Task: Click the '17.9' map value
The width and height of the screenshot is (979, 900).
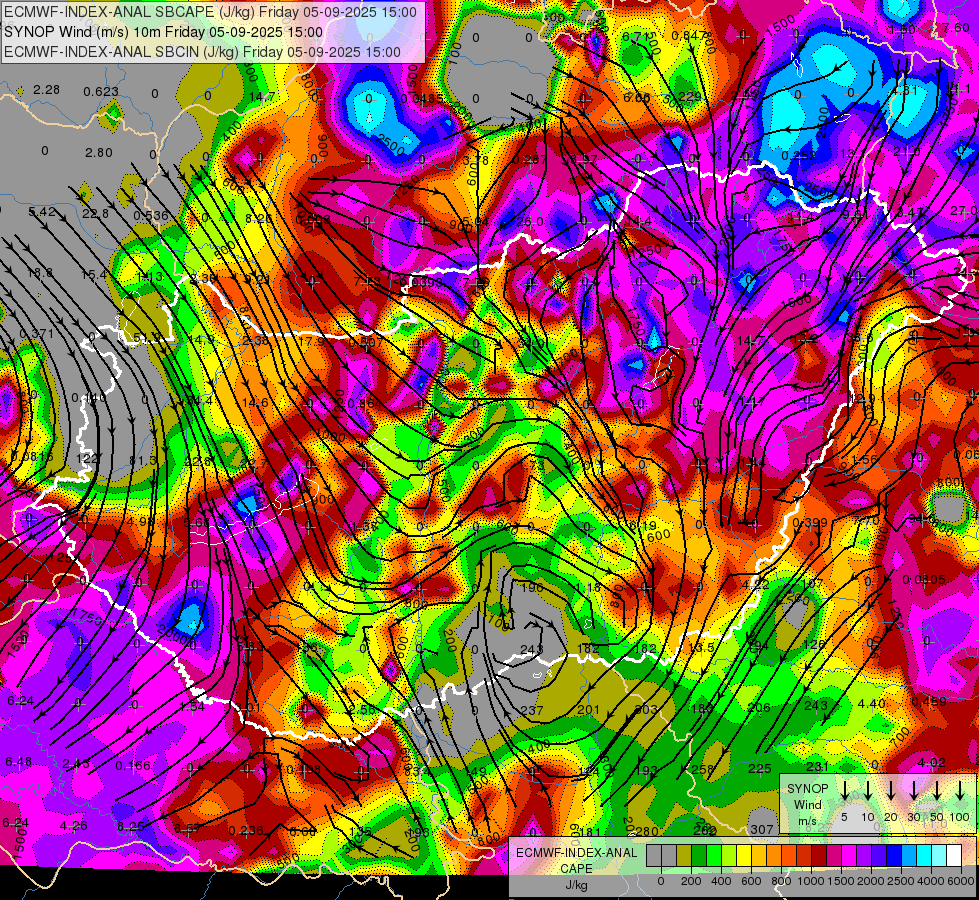Action: click(312, 342)
